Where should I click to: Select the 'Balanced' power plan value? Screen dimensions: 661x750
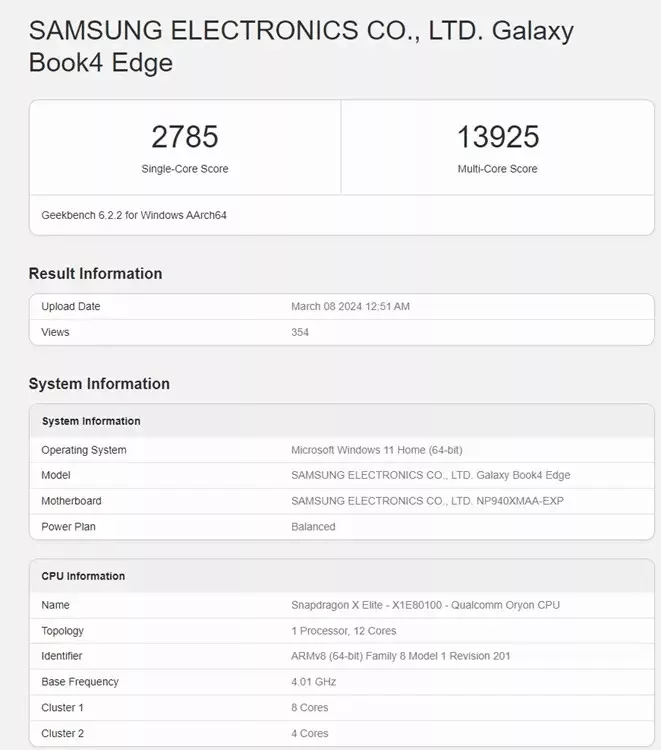[313, 527]
